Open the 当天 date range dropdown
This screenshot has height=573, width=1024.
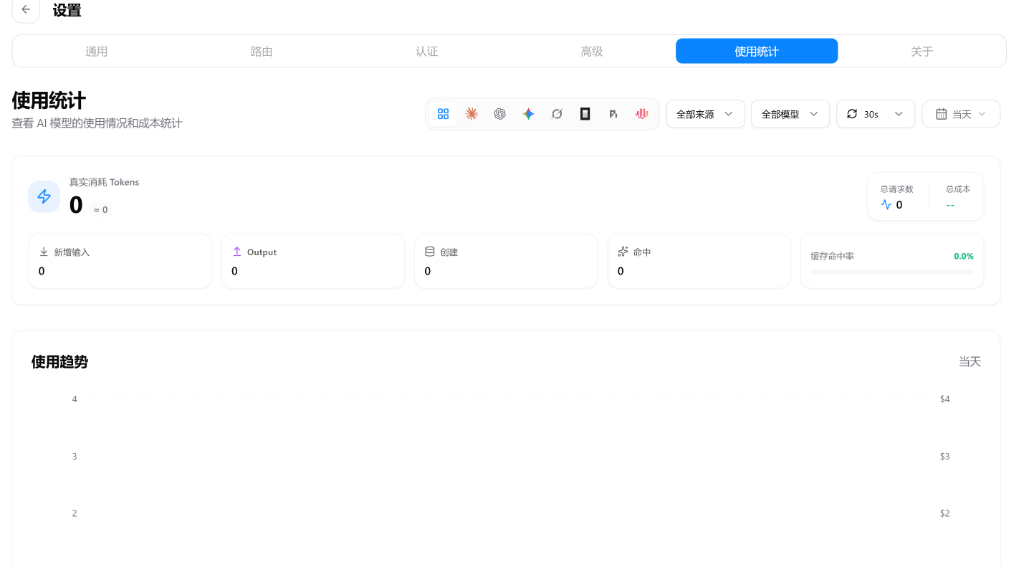coord(961,114)
